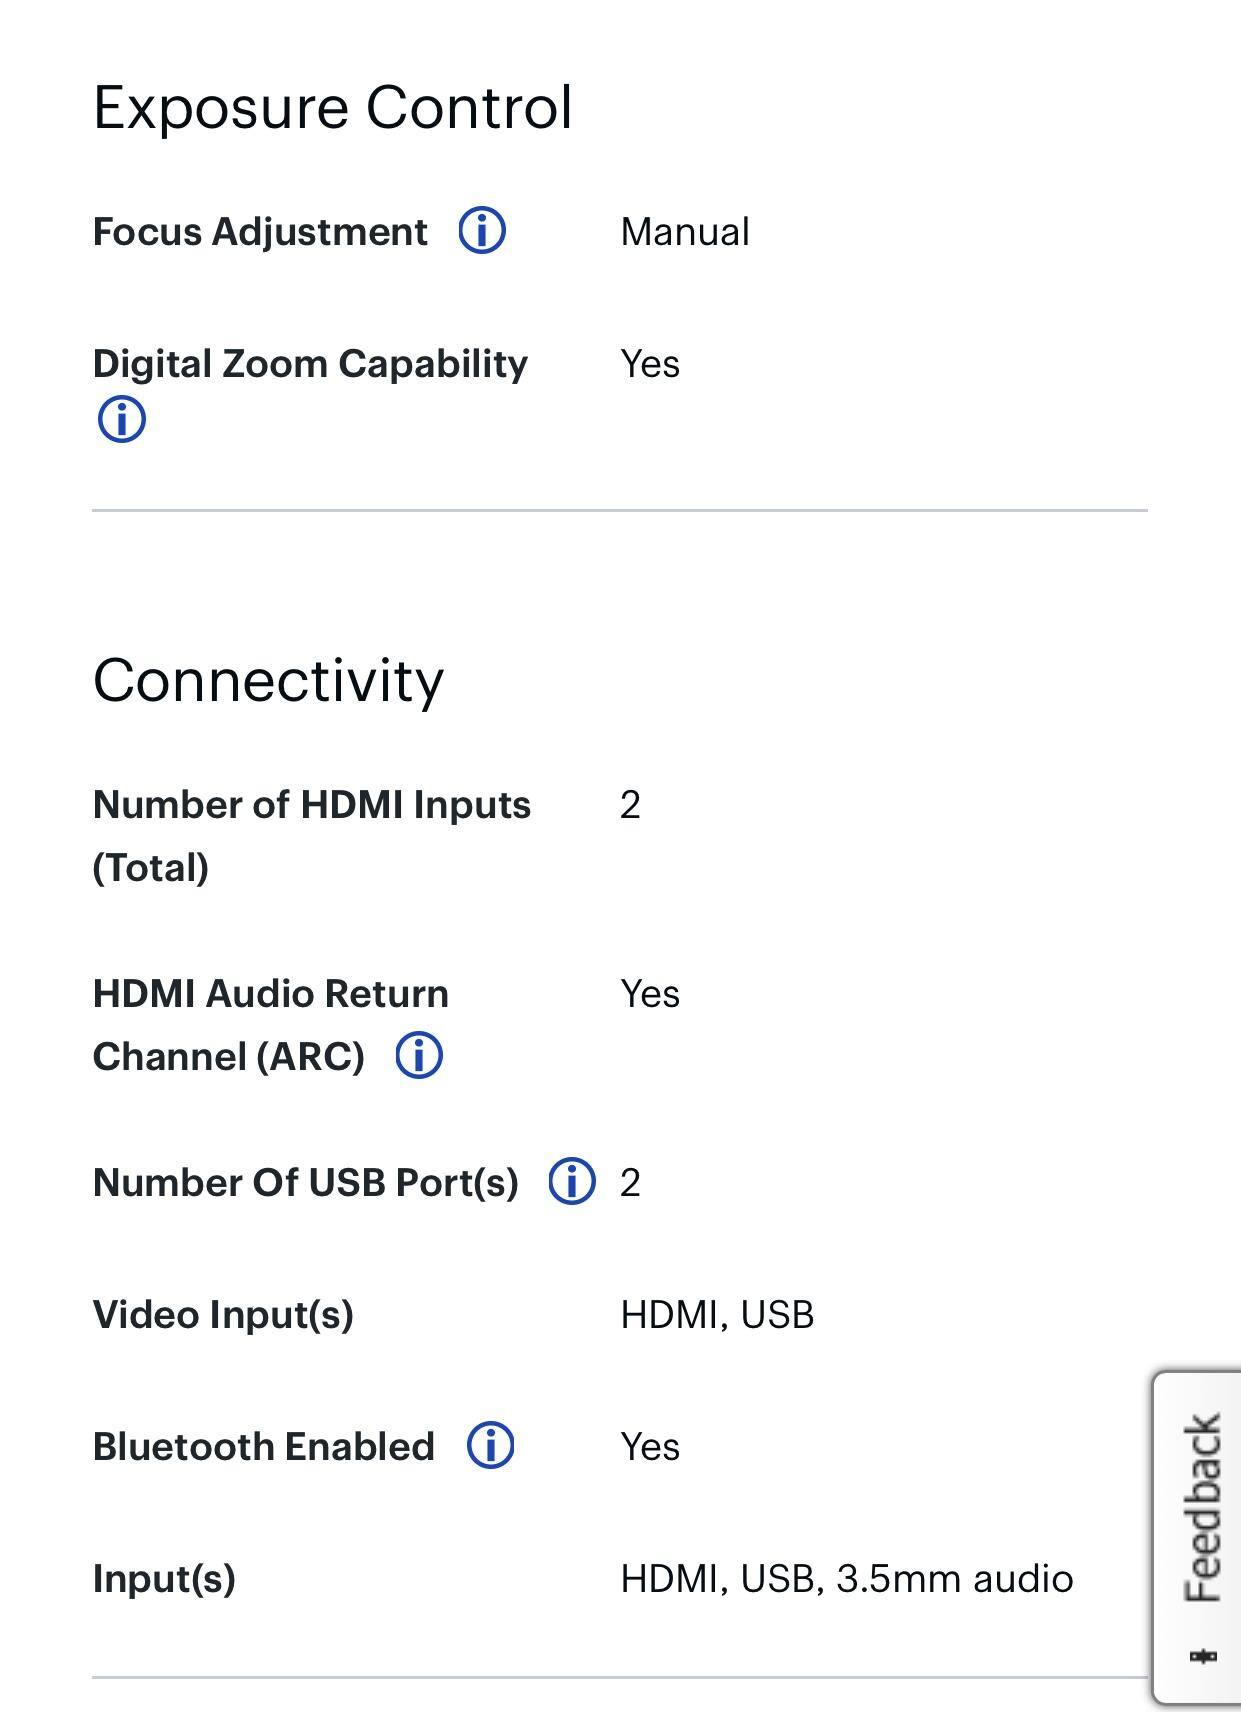Select the HDMI, USB video input value
This screenshot has height=1712, width=1241.
tap(717, 1314)
